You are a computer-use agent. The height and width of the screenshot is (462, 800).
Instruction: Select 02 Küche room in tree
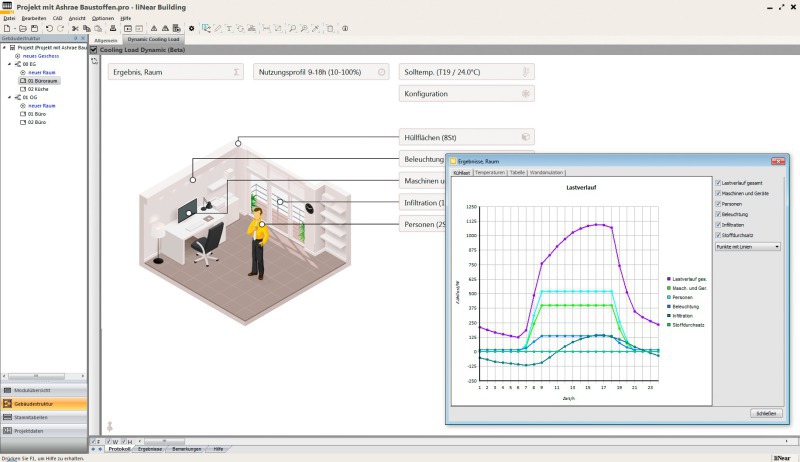coord(38,89)
